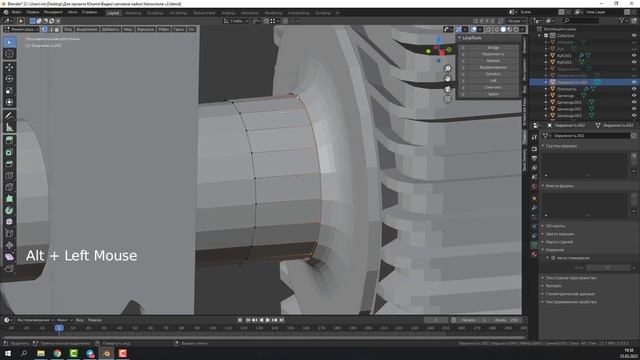
Task: Select the Scale tool in the left toolbar
Action: 9,90
